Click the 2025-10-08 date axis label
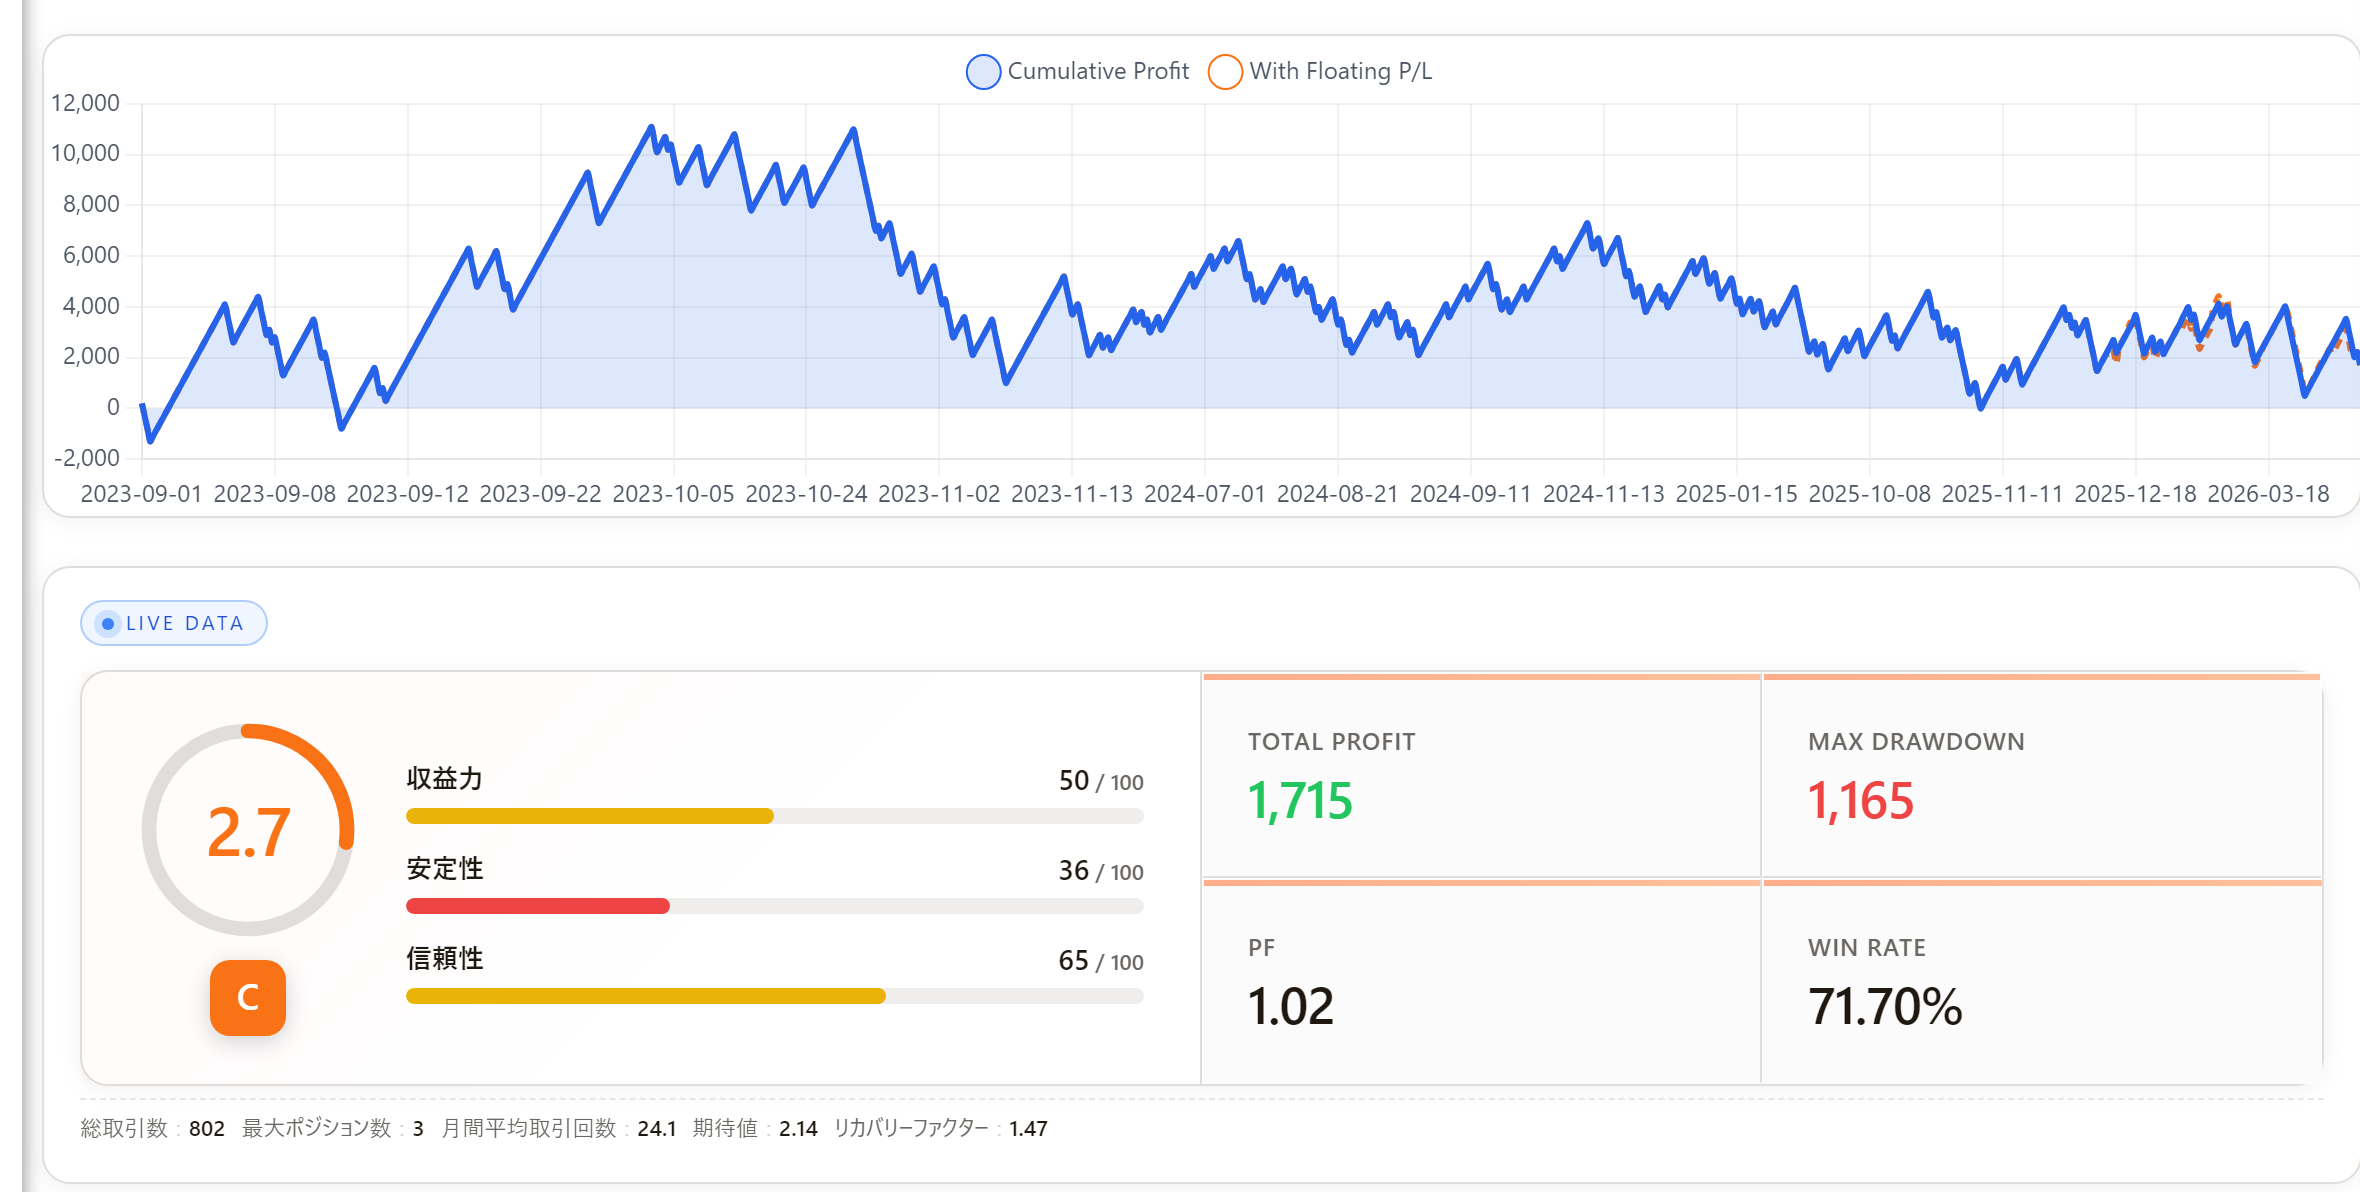 point(1870,494)
